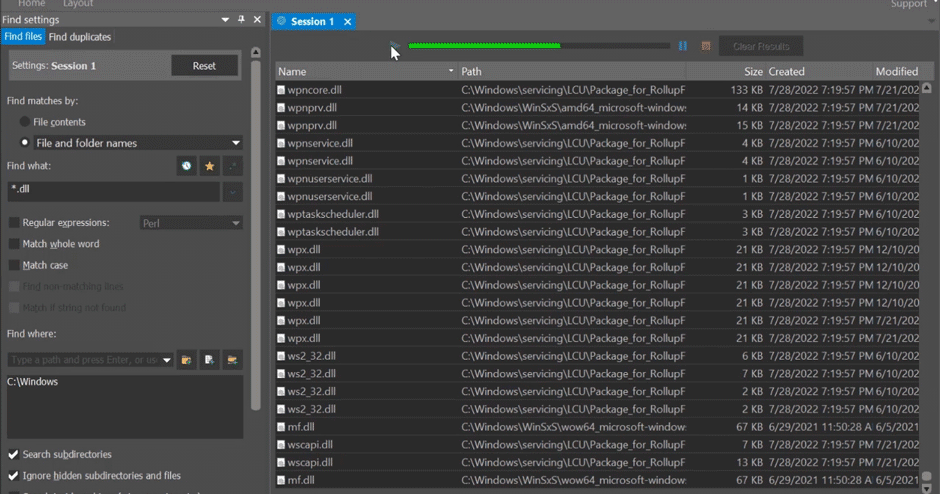Open the Find where path dropdown
Image resolution: width=940 pixels, height=494 pixels.
coord(167,360)
